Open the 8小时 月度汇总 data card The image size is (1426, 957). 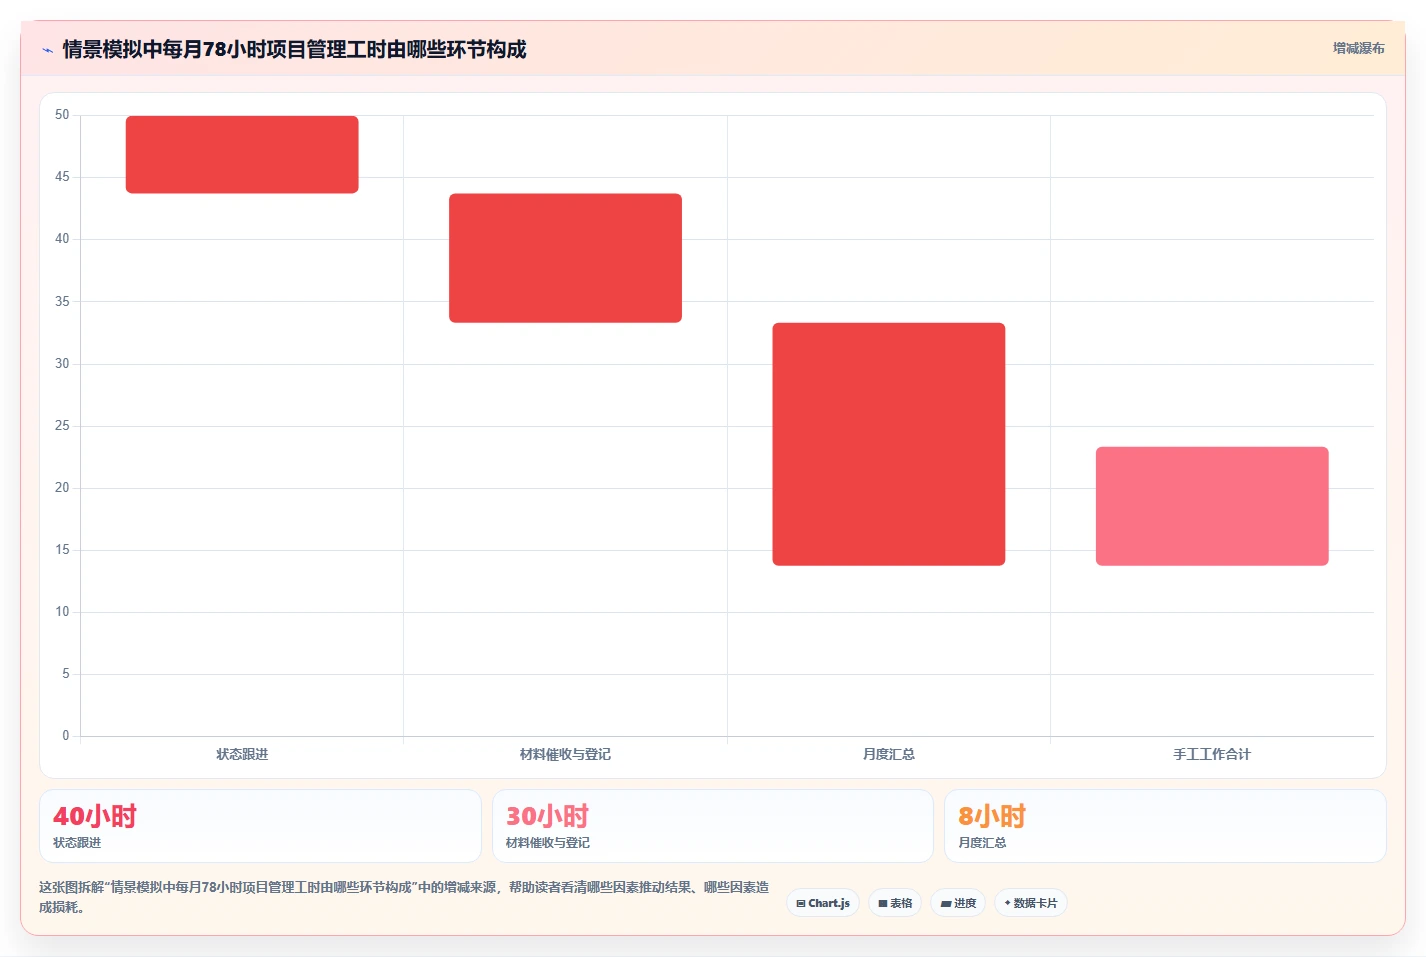(x=1165, y=826)
